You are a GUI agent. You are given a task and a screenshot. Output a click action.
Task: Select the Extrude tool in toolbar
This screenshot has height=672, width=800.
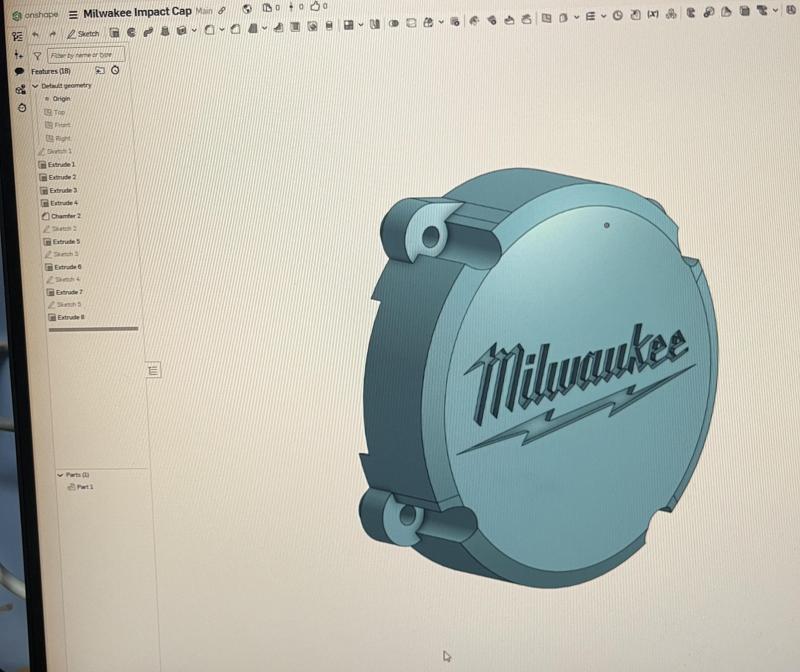(x=114, y=33)
